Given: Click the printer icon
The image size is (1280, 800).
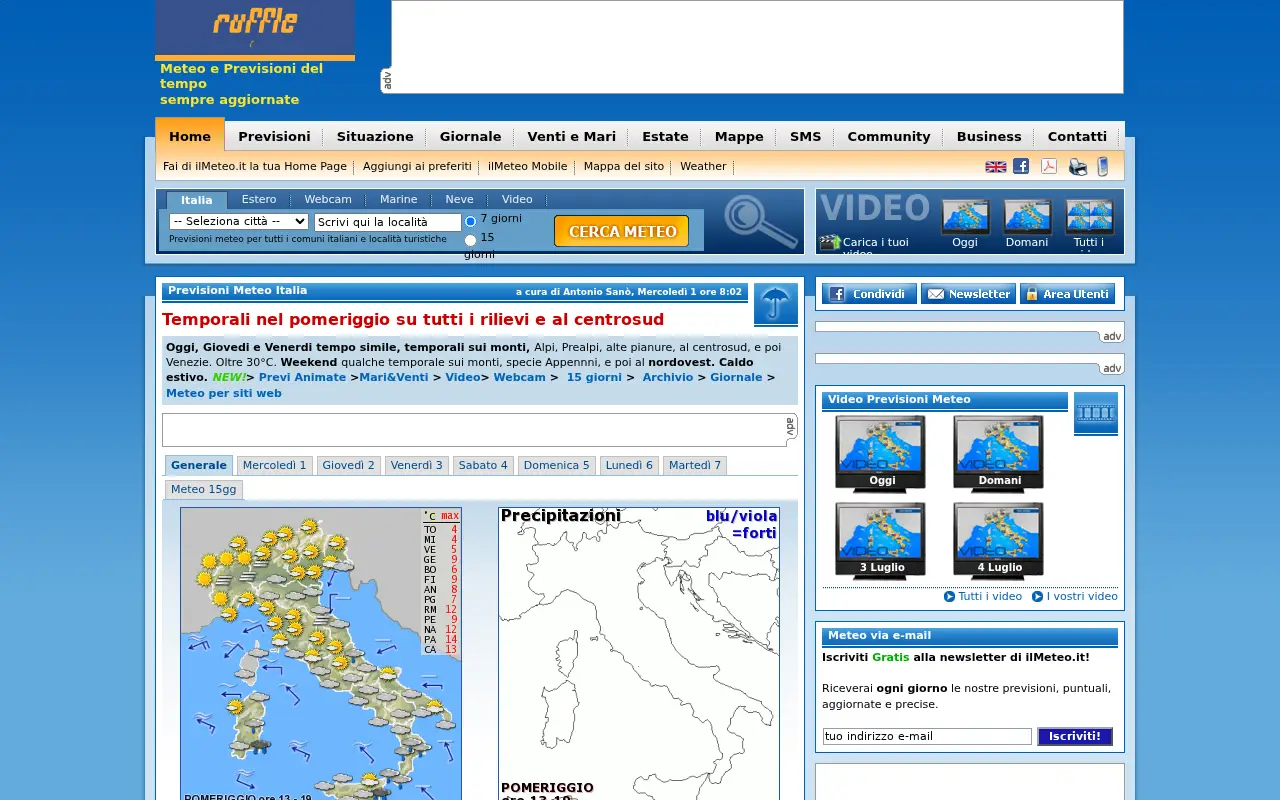Looking at the screenshot, I should (1078, 167).
